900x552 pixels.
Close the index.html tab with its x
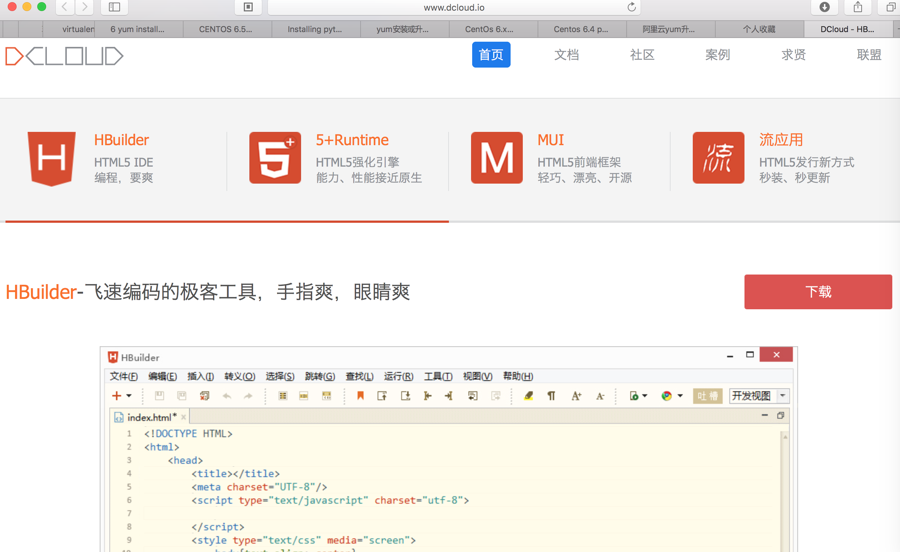[183, 417]
